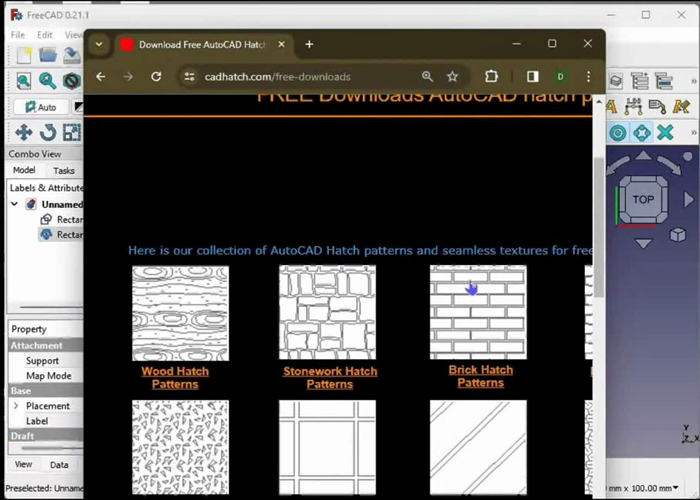This screenshot has height=500, width=700.
Task: Click the TOP face of navigation cube
Action: pos(643,199)
